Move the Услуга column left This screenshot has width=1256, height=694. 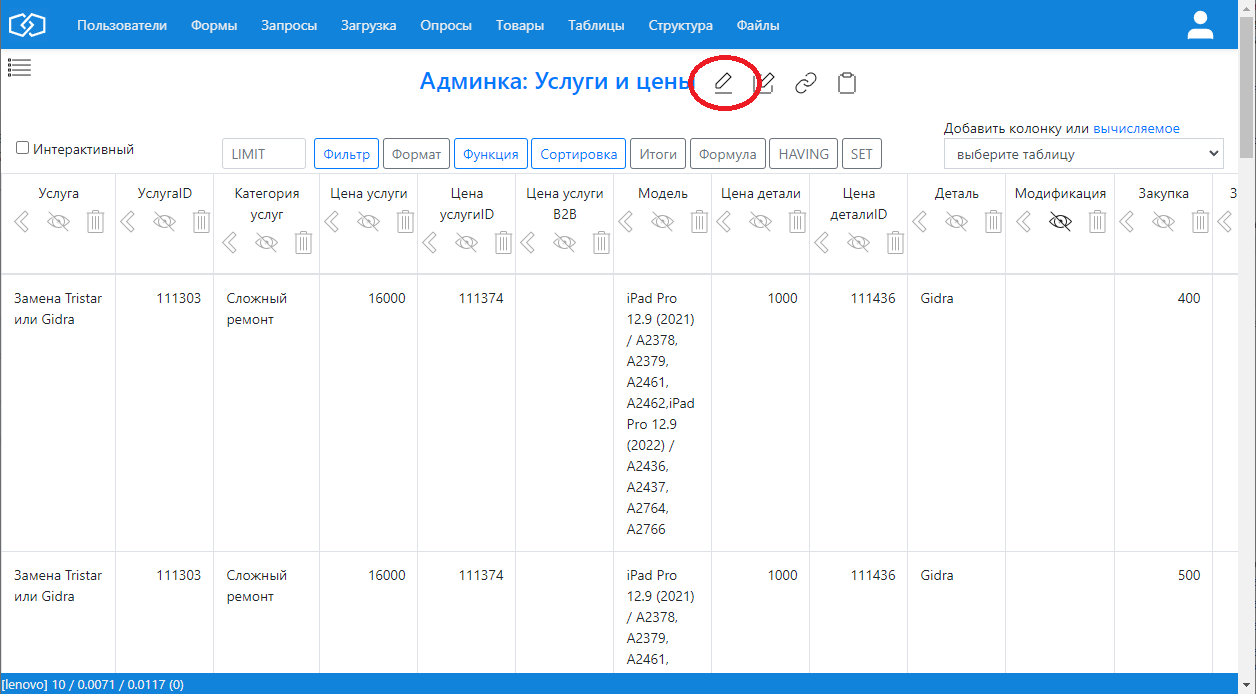tap(22, 222)
